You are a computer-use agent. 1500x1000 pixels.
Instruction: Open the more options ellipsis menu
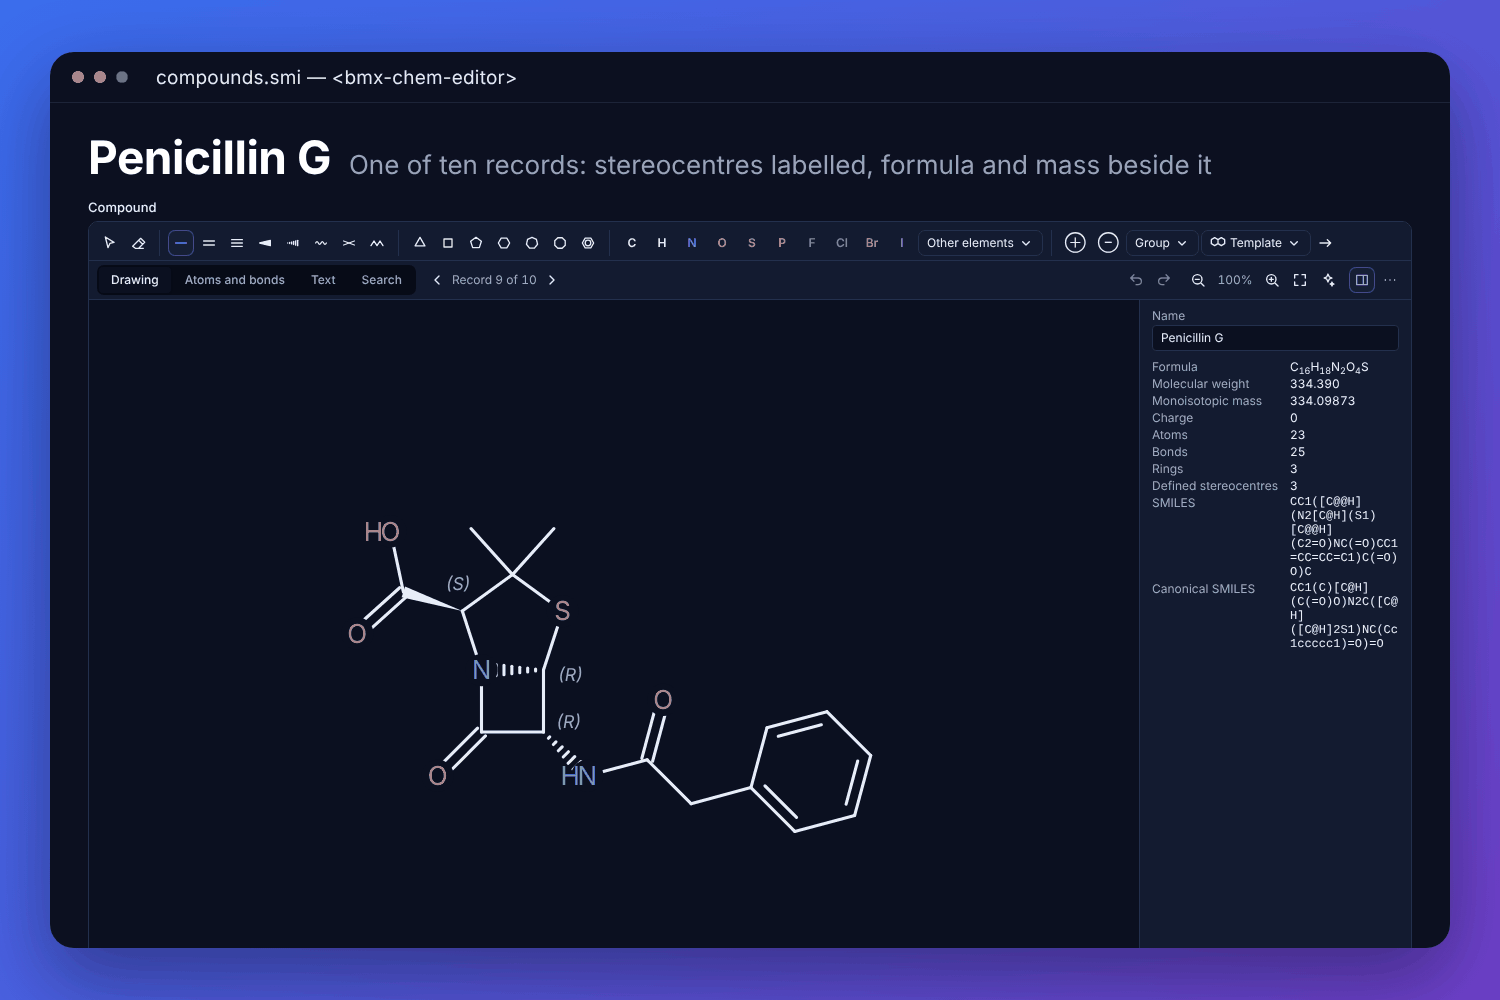1390,280
